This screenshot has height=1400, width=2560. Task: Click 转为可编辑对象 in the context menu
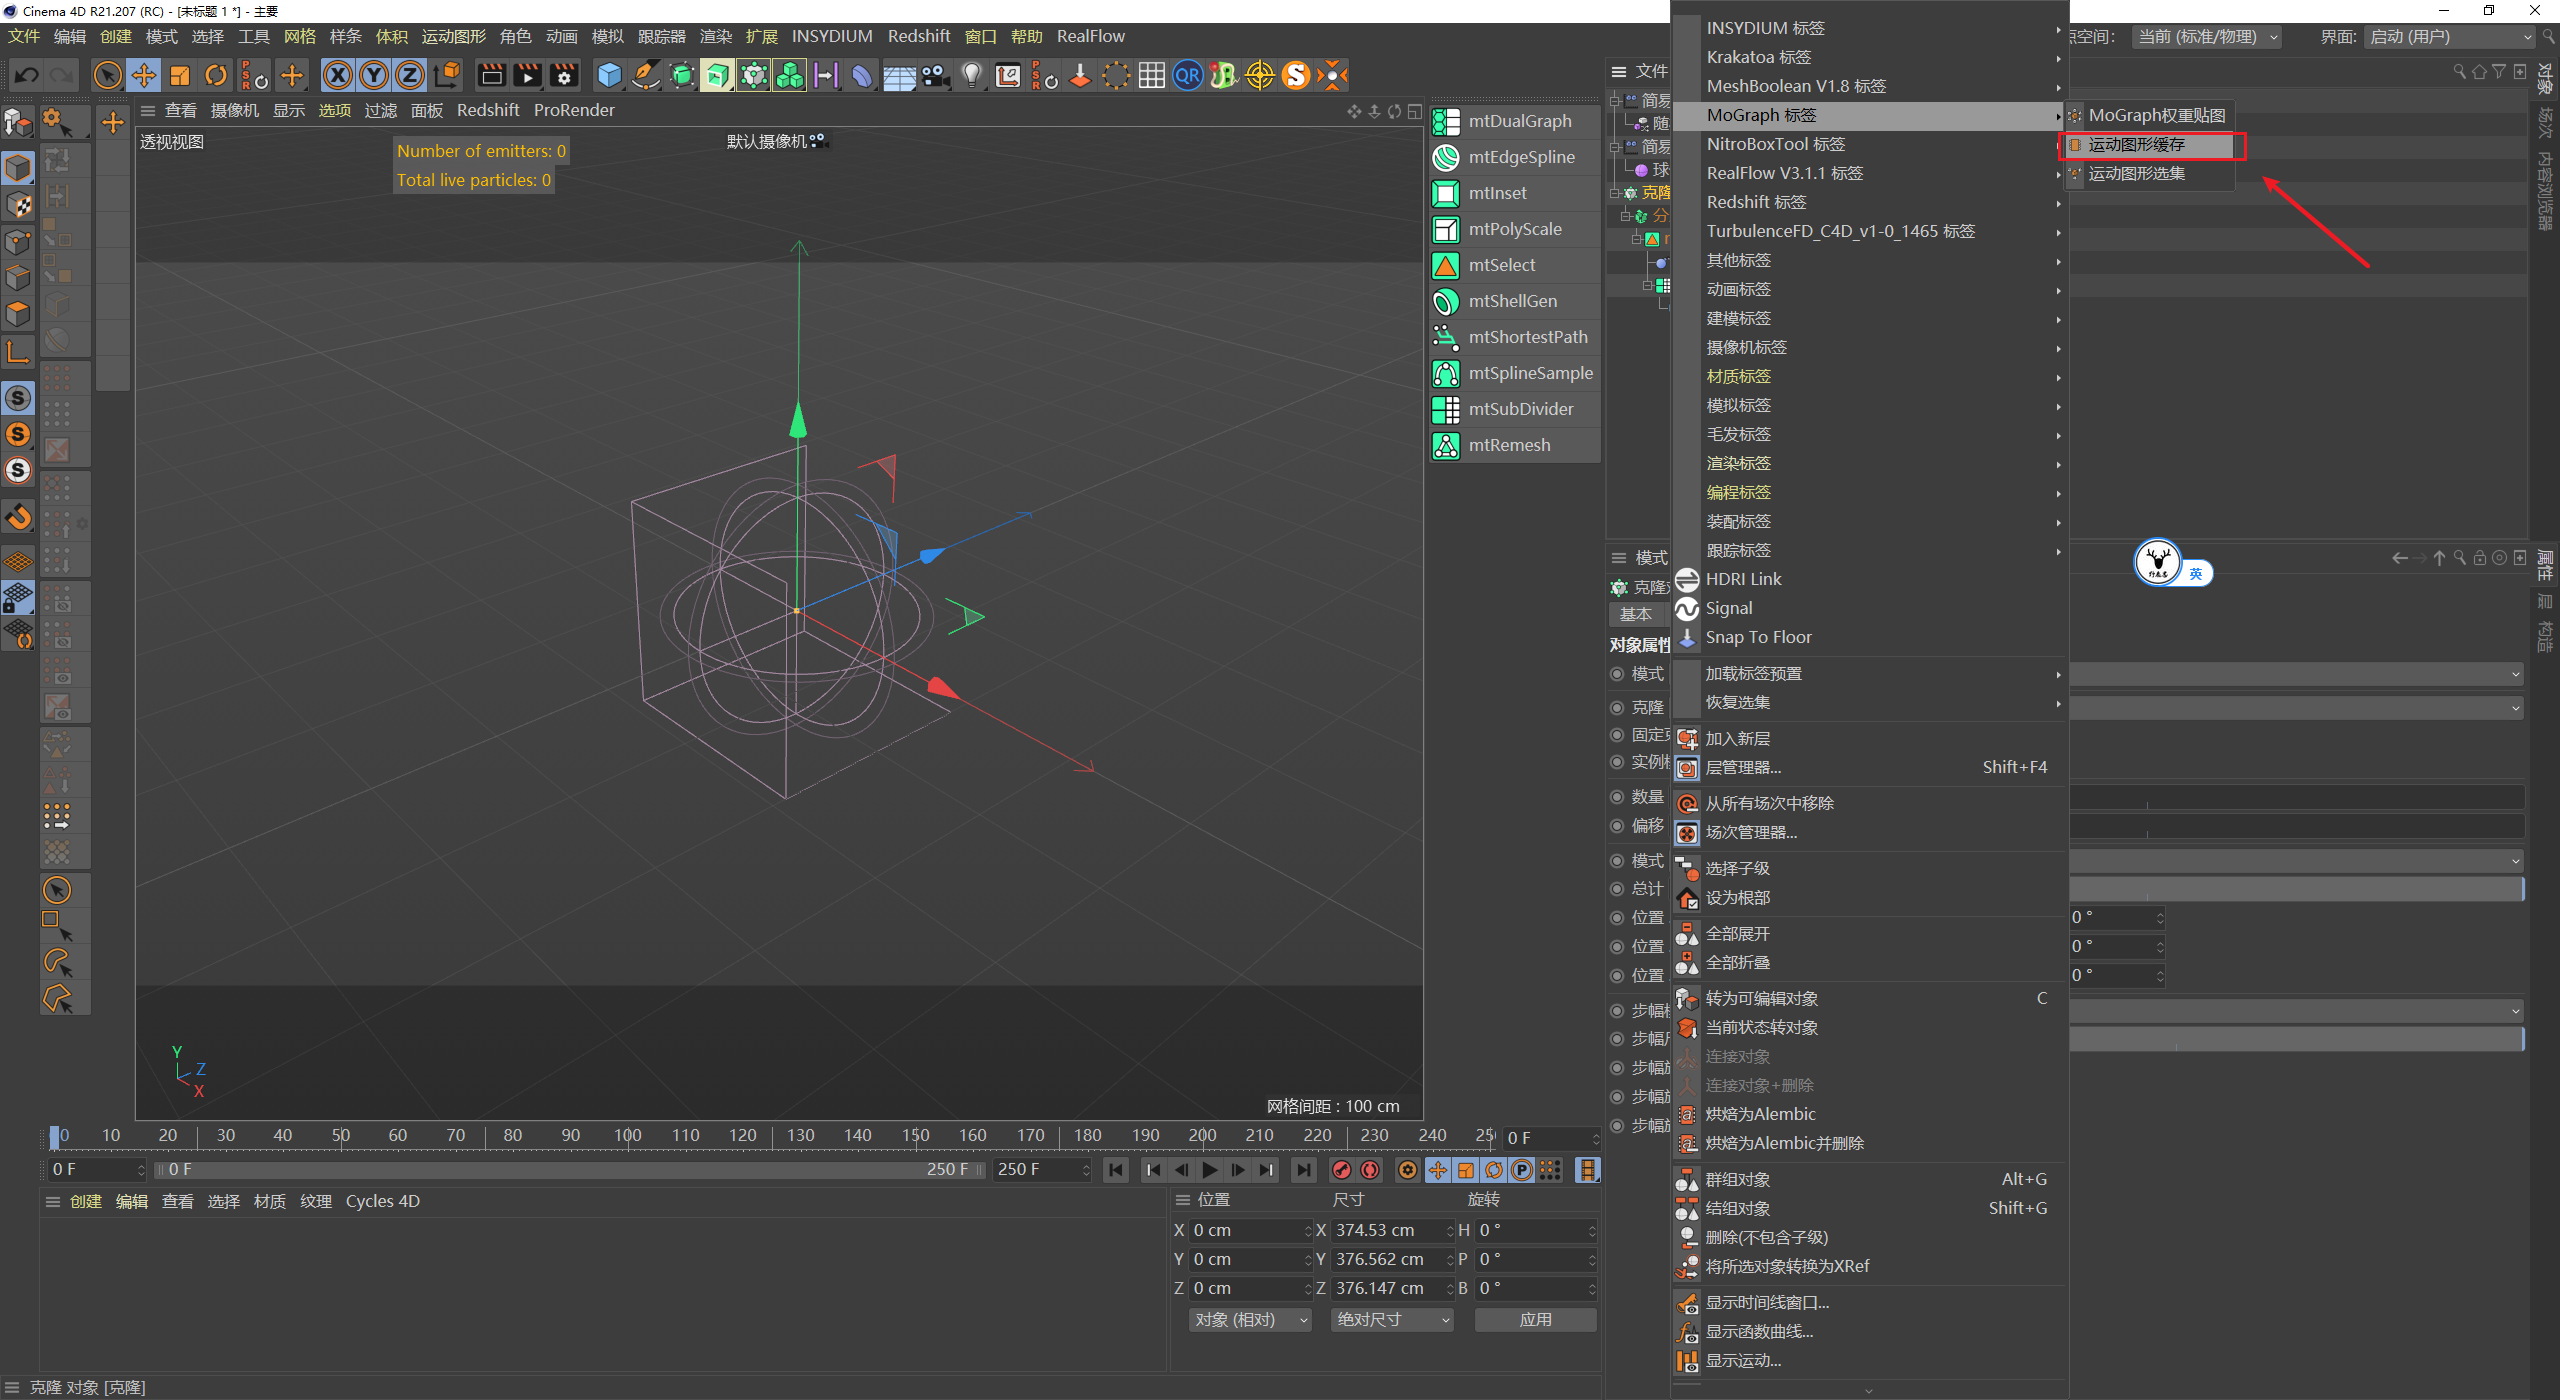[1762, 998]
